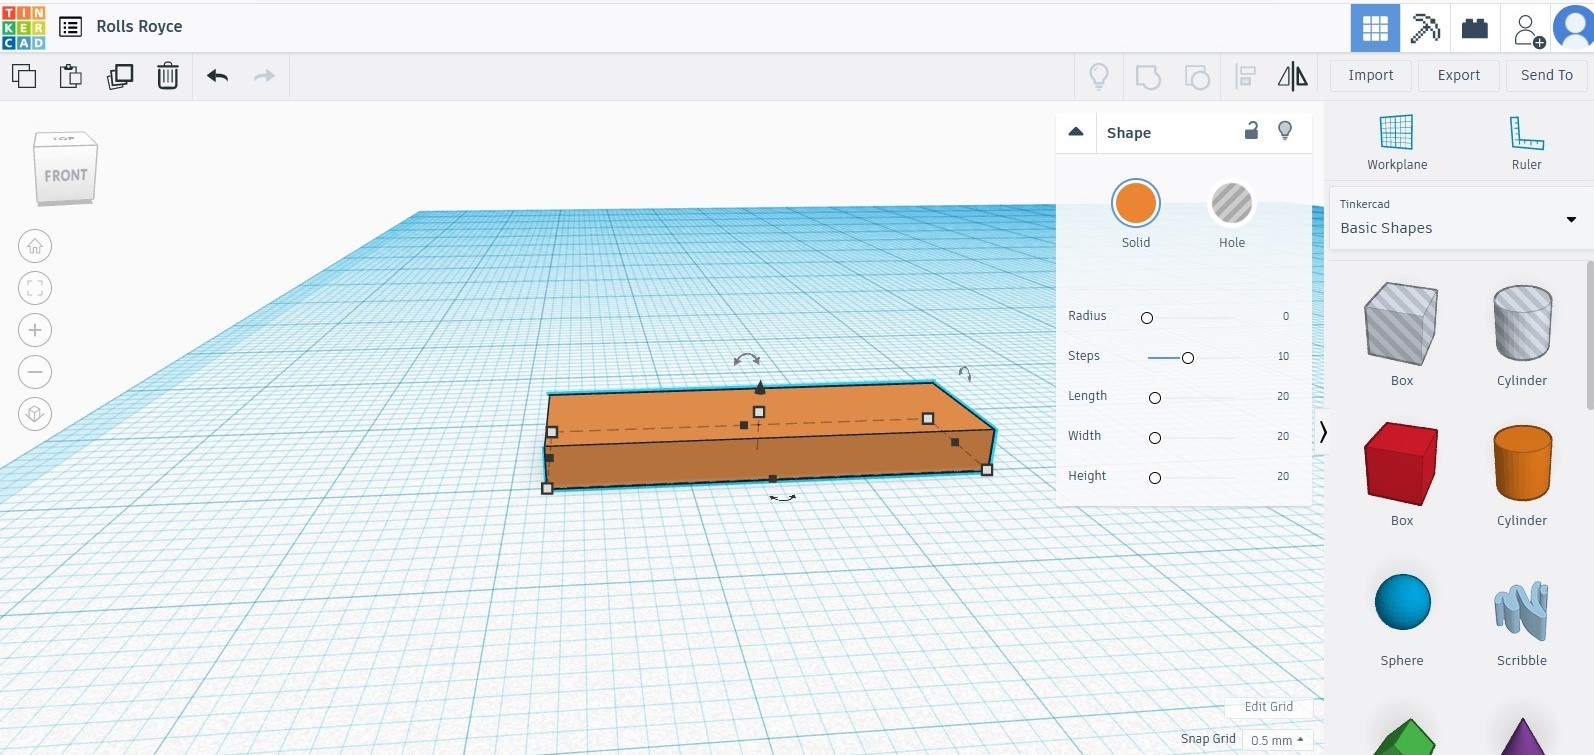1594x755 pixels.
Task: Set the shape to Solid
Action: pyautogui.click(x=1136, y=203)
